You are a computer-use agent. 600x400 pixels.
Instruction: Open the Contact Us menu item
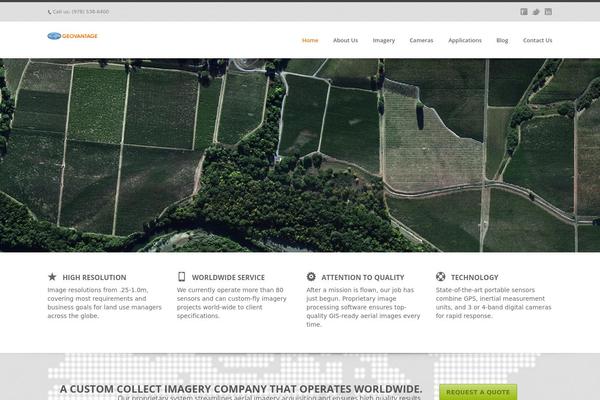tap(538, 40)
